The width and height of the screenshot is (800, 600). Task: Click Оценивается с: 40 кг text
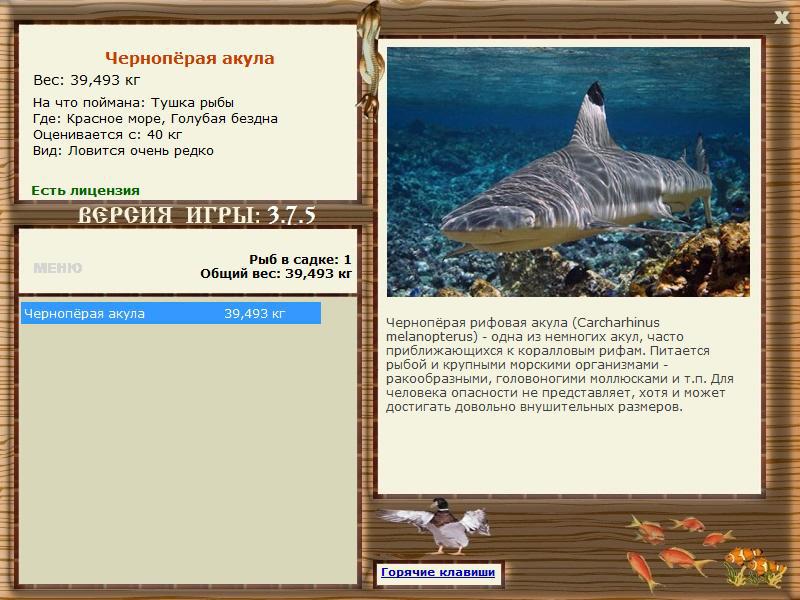point(107,135)
